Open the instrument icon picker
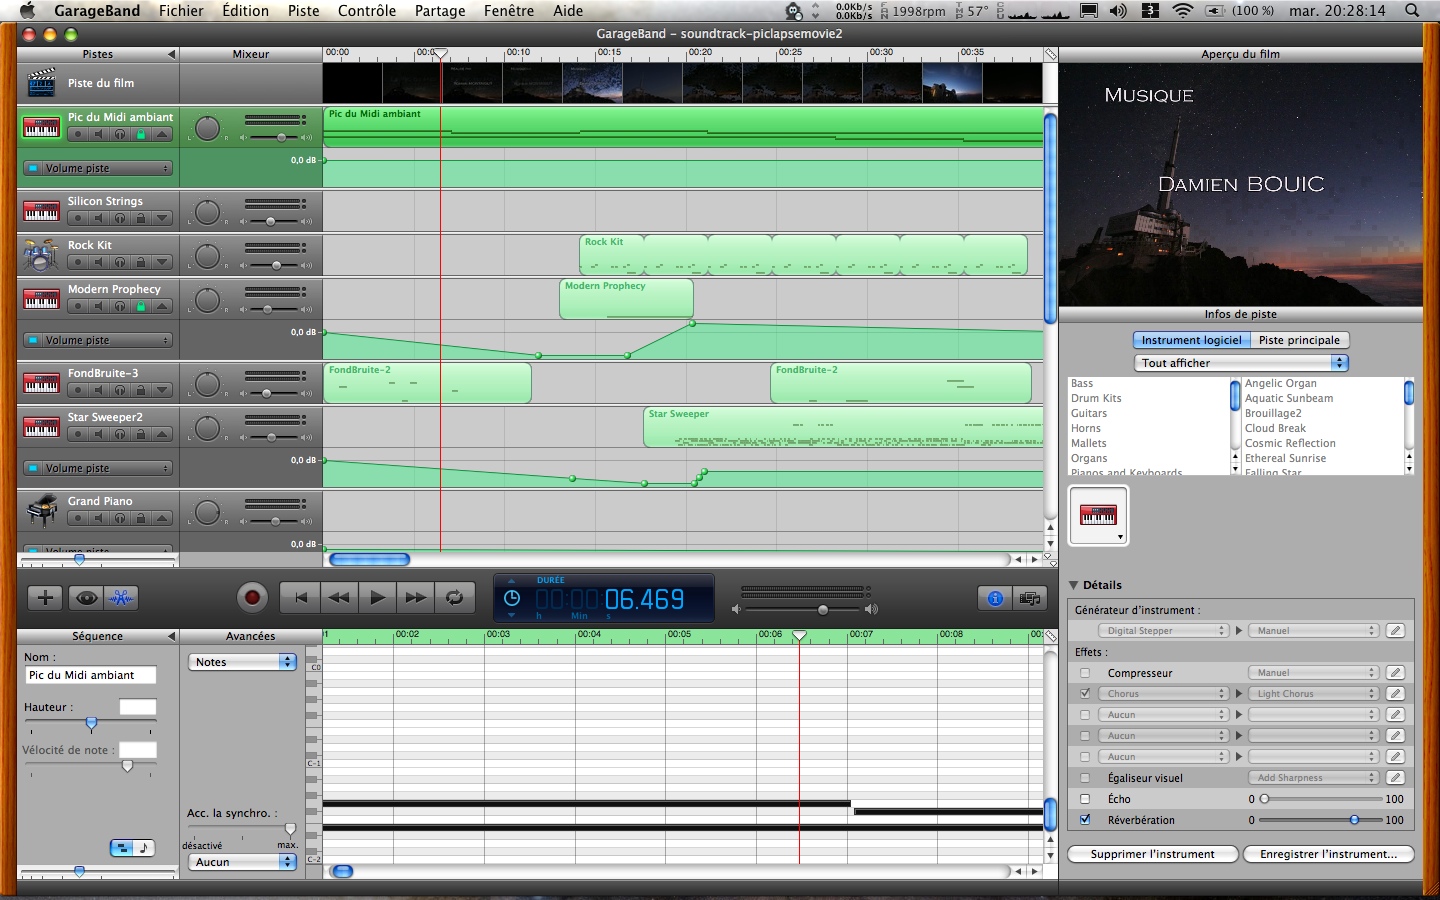The width and height of the screenshot is (1440, 900). tap(1098, 516)
